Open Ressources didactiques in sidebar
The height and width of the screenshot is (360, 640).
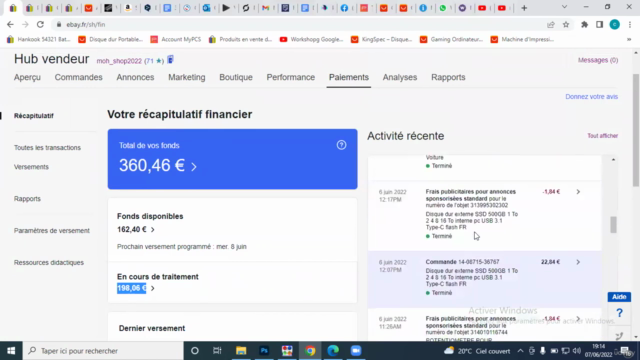pos(49,262)
